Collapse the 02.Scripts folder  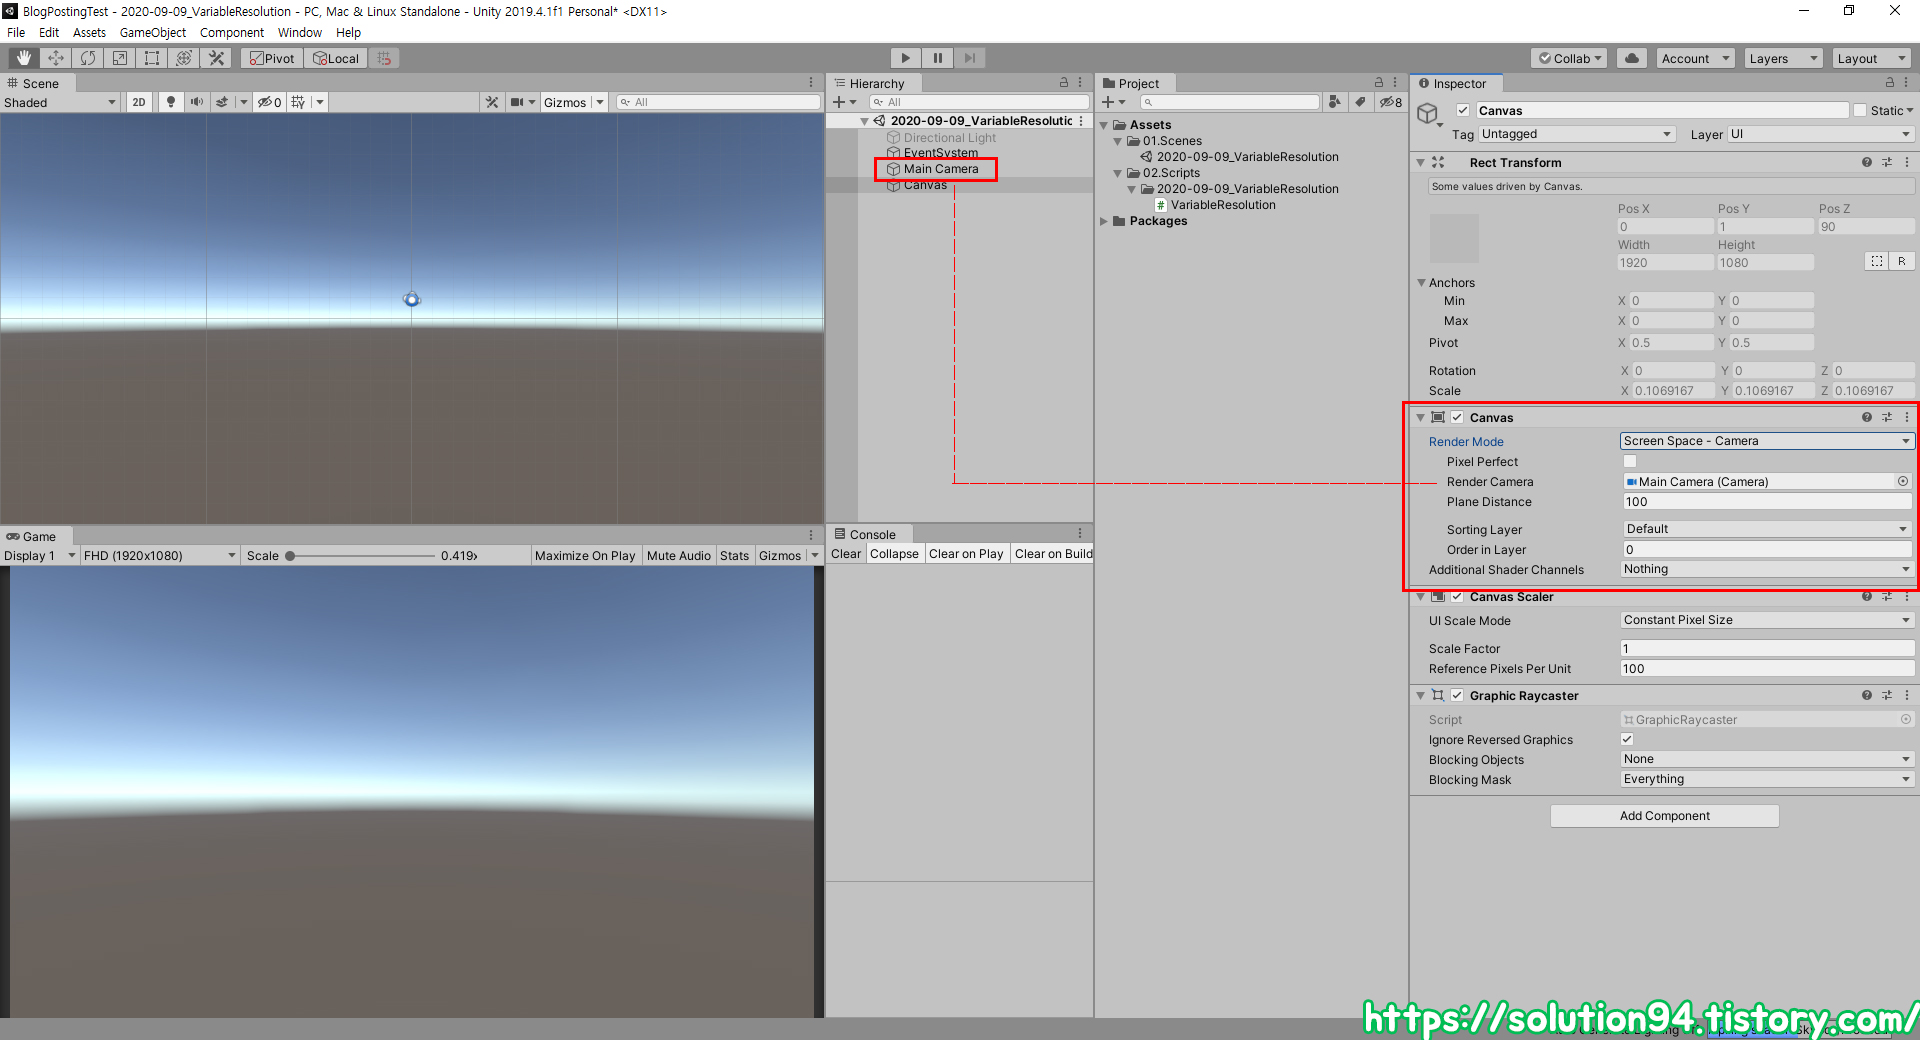[1118, 173]
